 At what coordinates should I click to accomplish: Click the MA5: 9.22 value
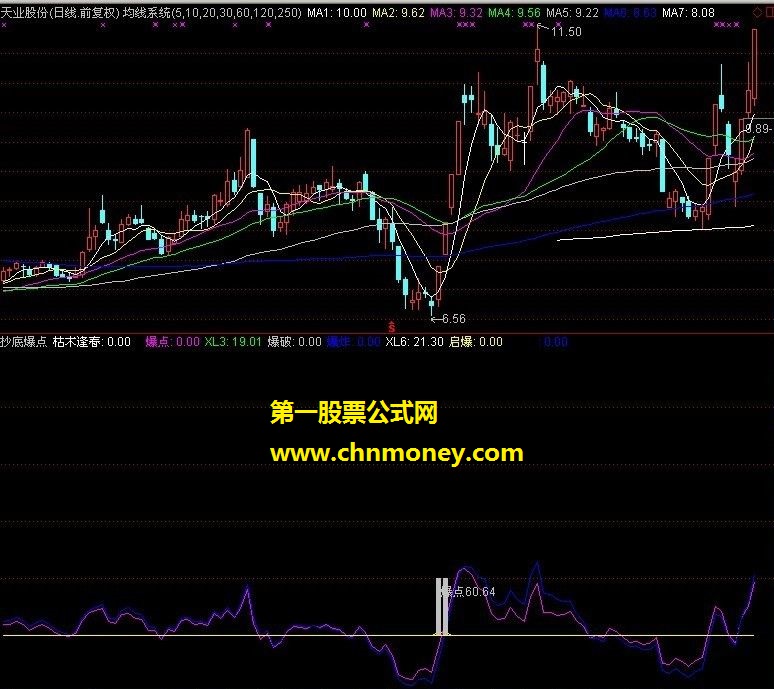click(x=572, y=13)
